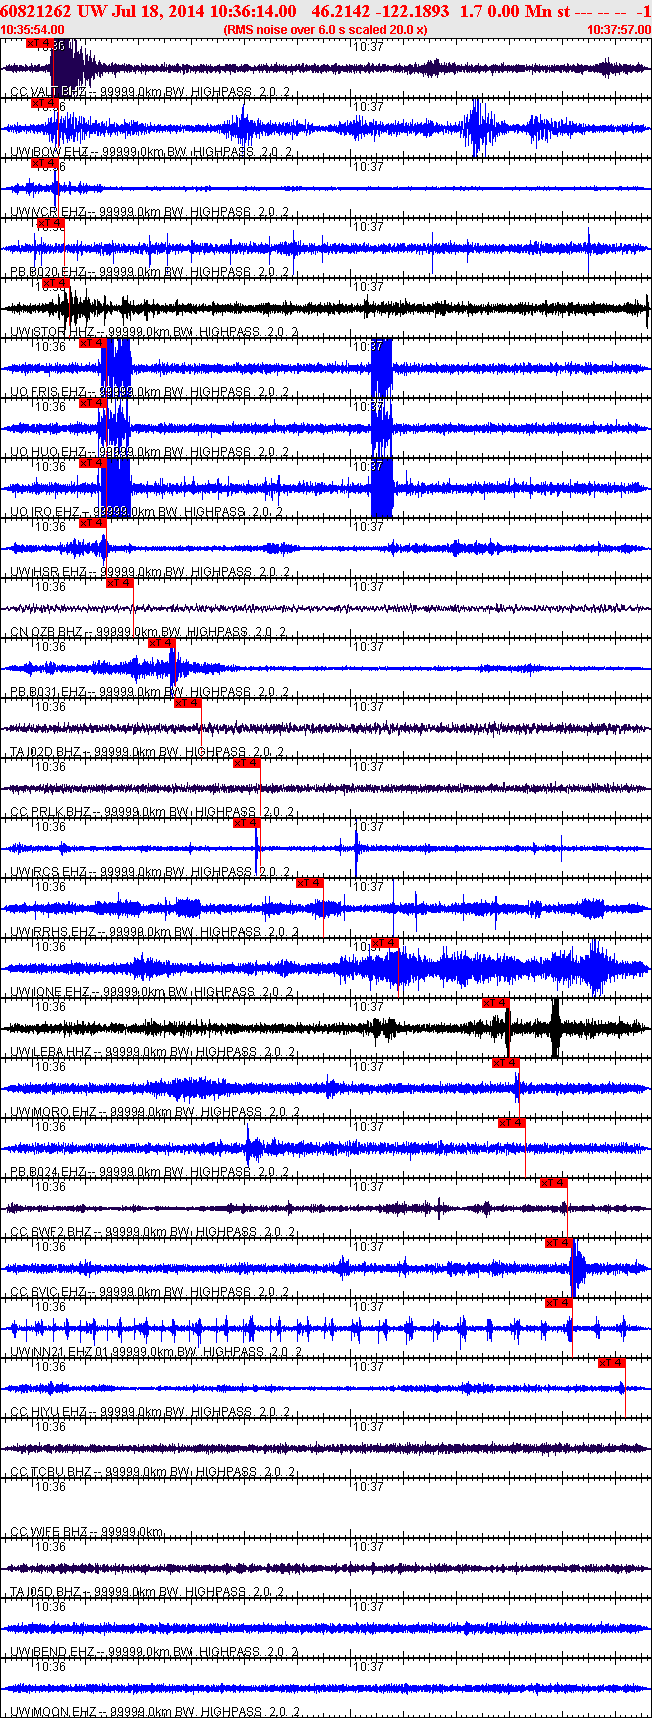Click the '1.7 0.00 Mn st' magnitude text
This screenshot has width=652, height=1718.
click(x=515, y=11)
